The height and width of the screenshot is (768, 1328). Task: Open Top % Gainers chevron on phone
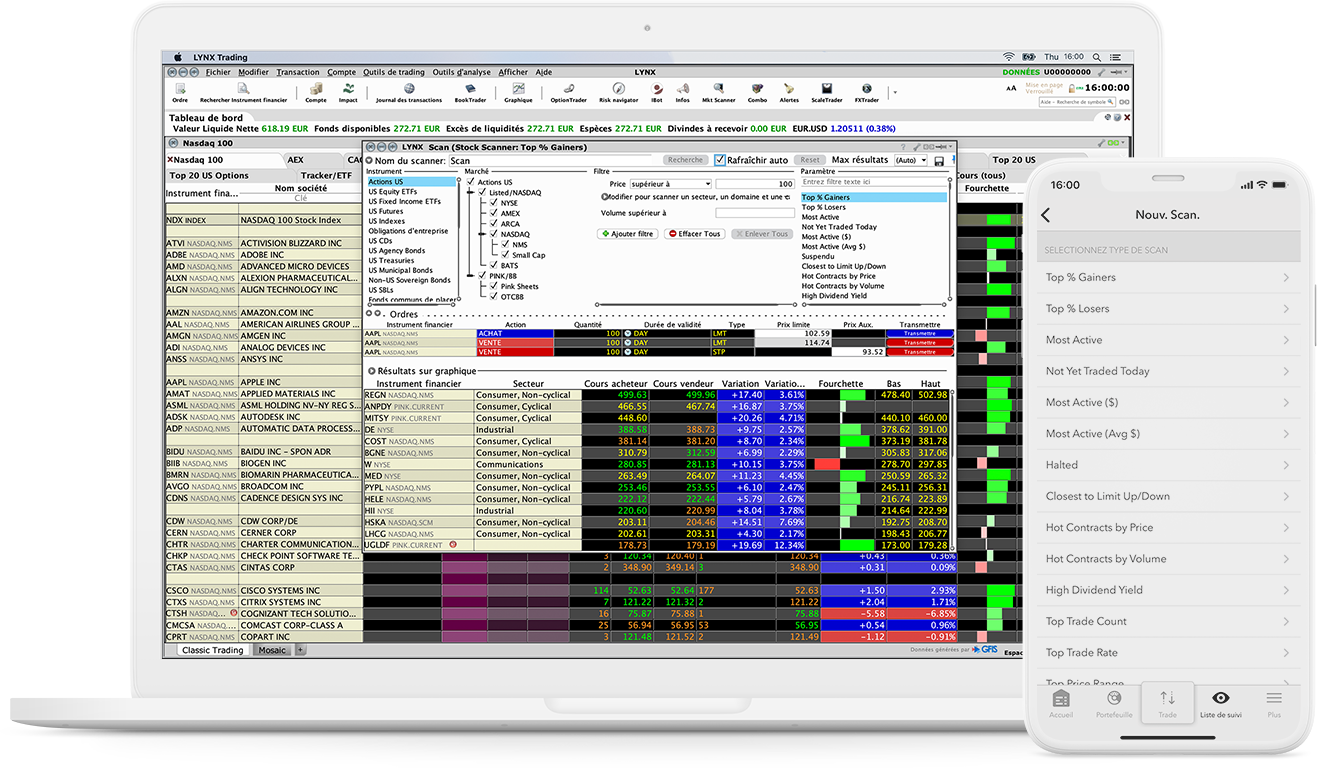tap(1286, 278)
